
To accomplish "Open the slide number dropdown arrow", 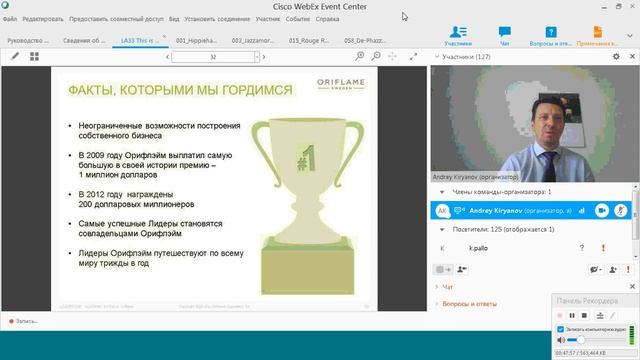I will (257, 57).
